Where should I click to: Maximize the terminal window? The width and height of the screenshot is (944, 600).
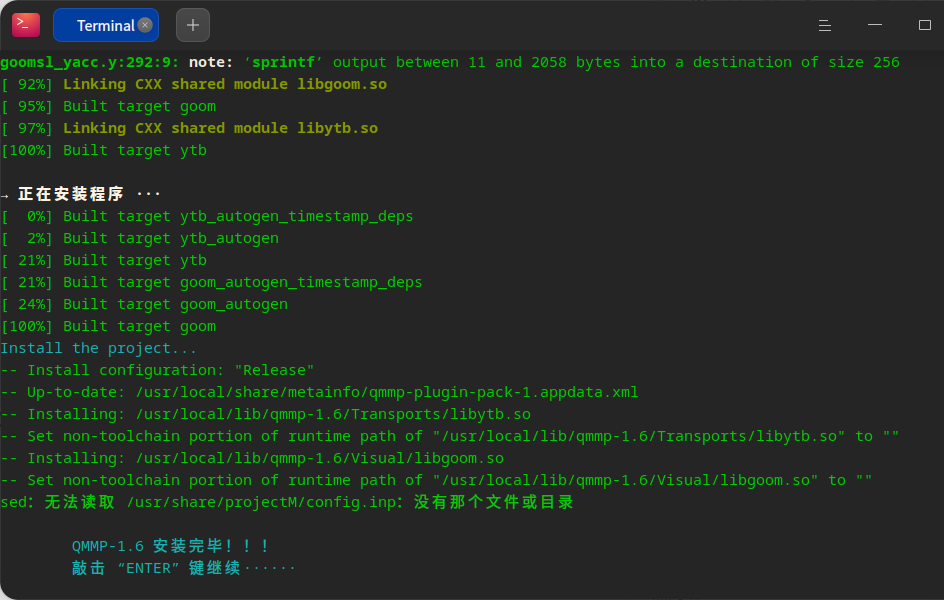[x=925, y=25]
